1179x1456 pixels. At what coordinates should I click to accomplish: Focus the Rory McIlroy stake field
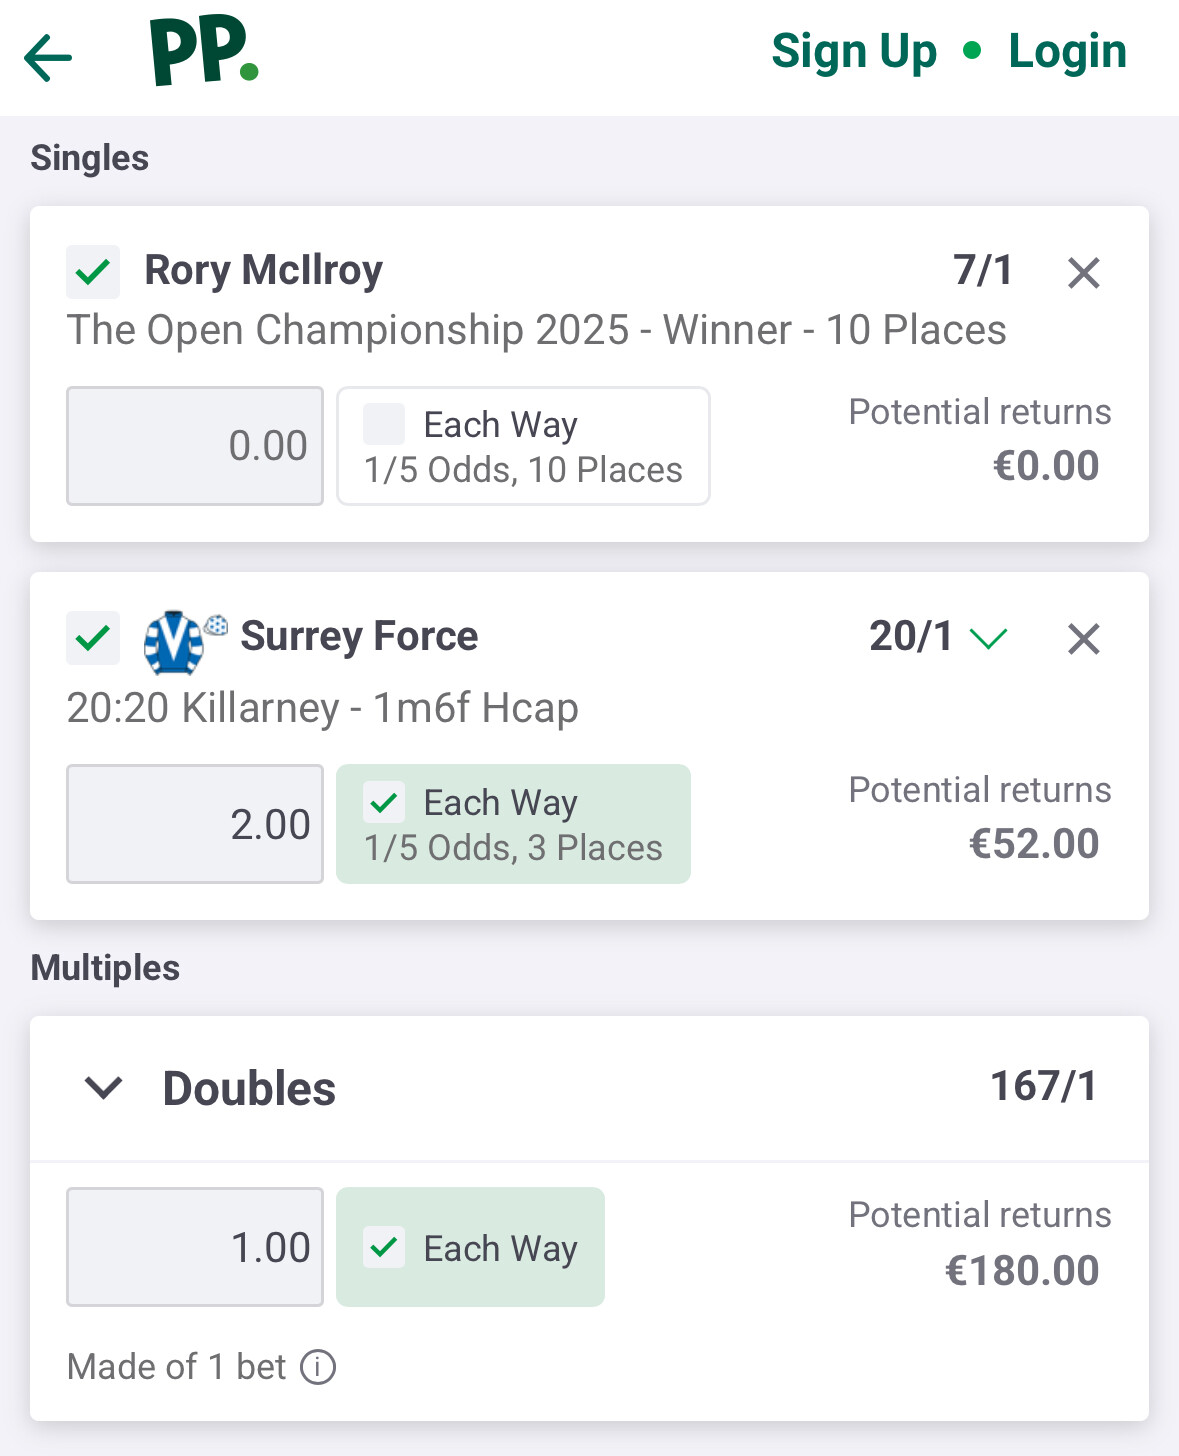(x=195, y=446)
